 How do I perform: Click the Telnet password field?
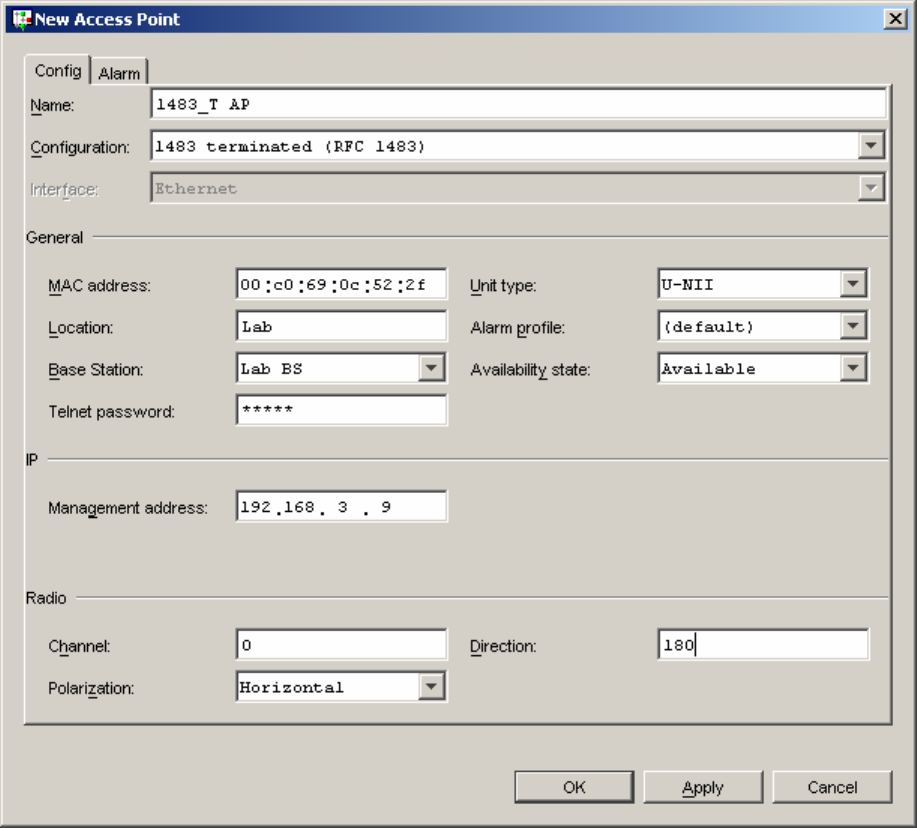[342, 410]
